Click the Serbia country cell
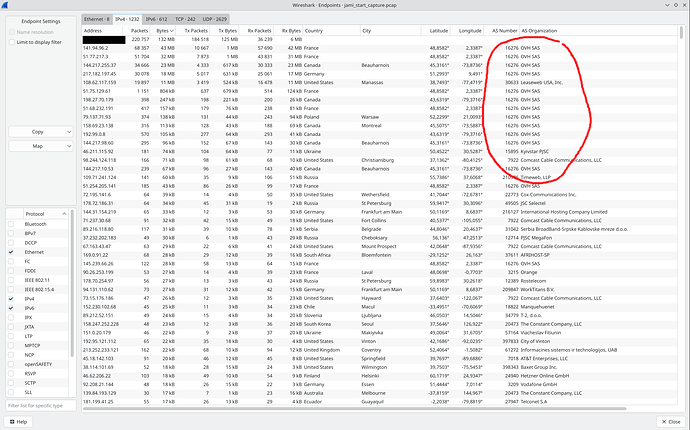 [x=311, y=229]
